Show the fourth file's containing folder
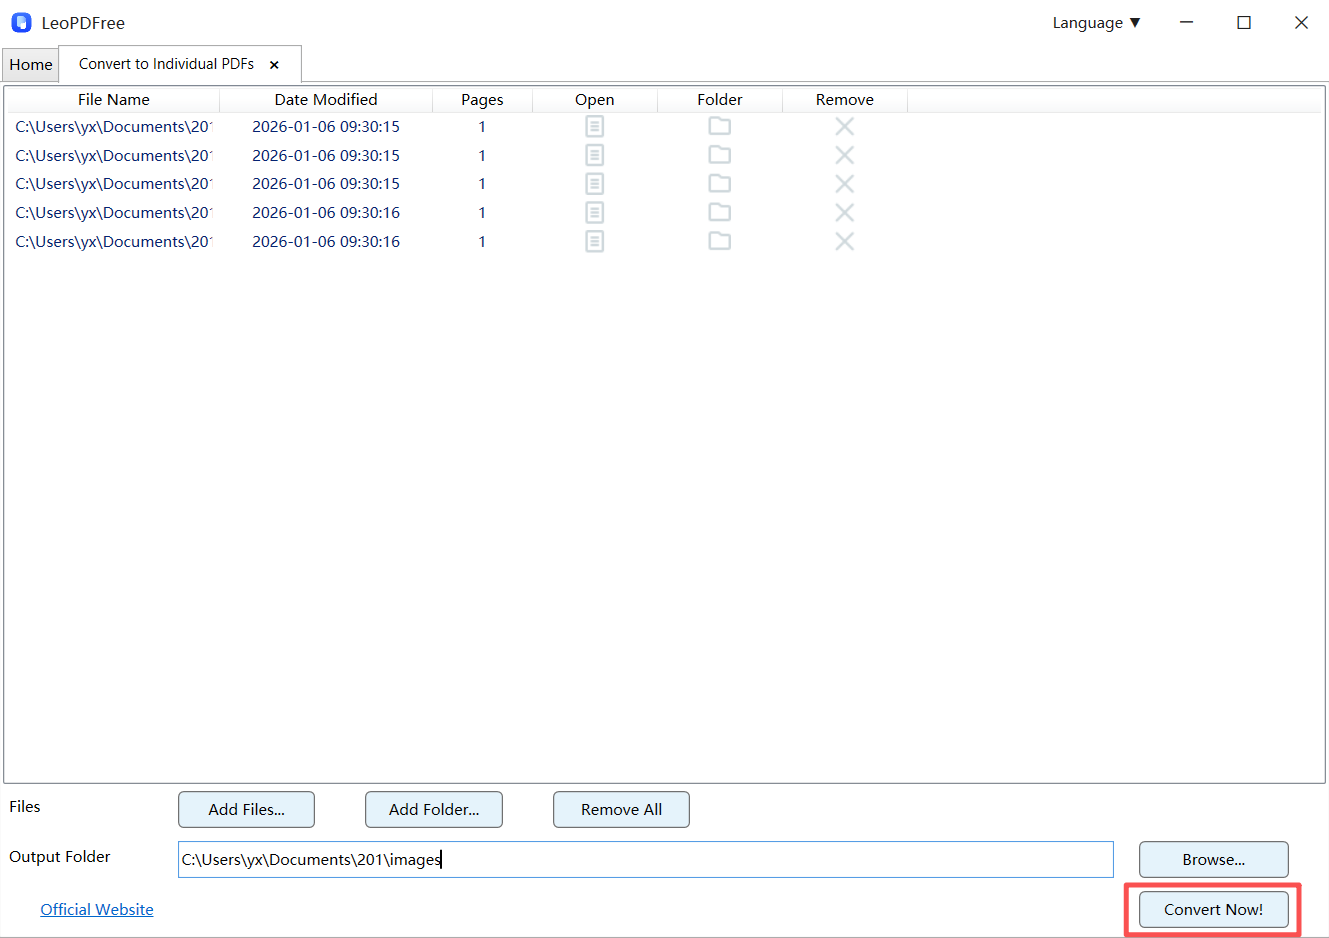The width and height of the screenshot is (1329, 938). coord(719,212)
